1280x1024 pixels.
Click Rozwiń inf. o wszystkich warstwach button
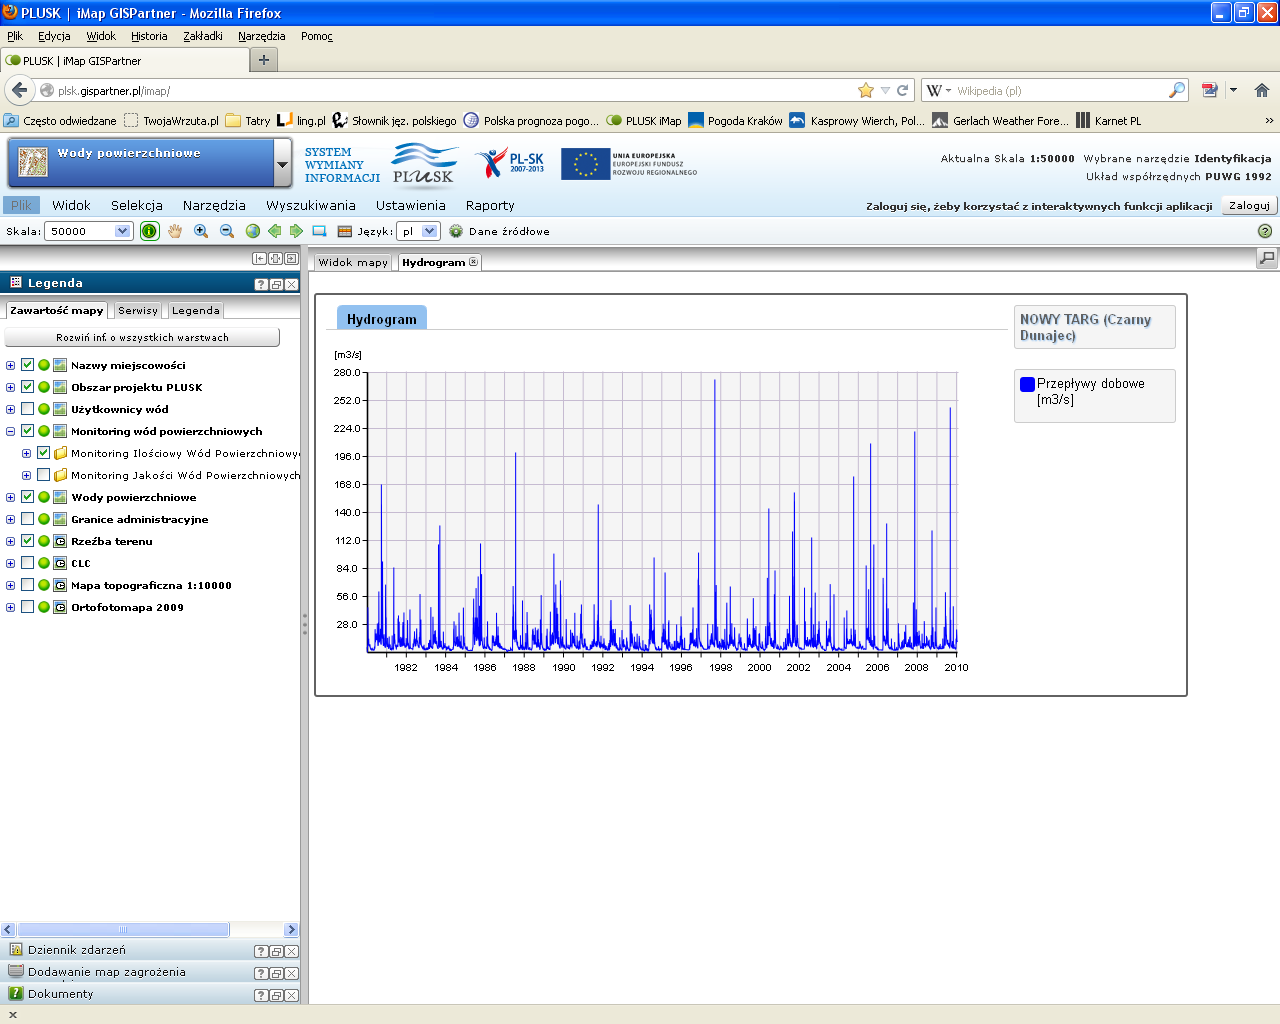pos(142,337)
